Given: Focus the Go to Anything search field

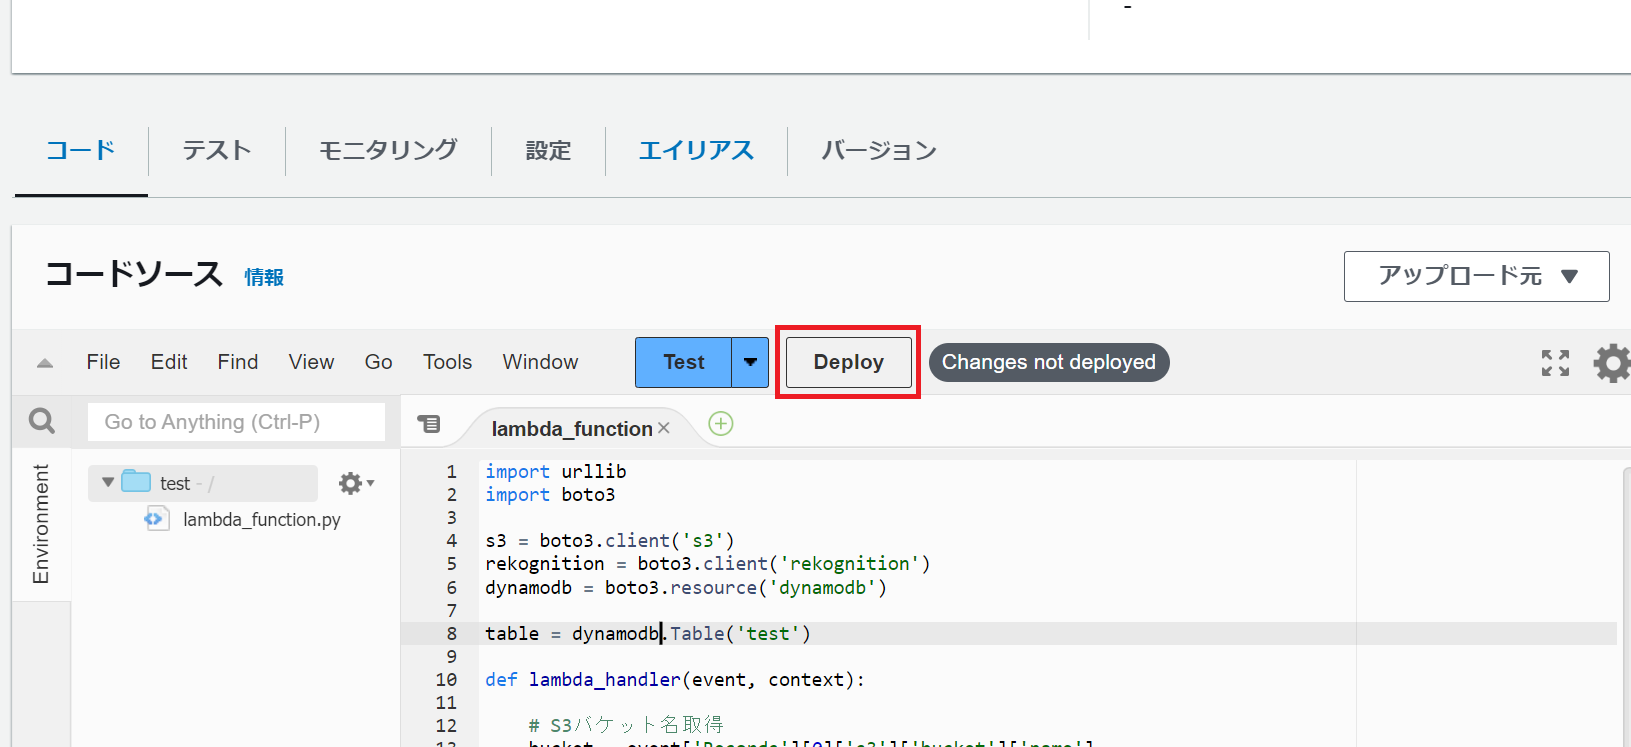Looking at the screenshot, I should click(236, 422).
